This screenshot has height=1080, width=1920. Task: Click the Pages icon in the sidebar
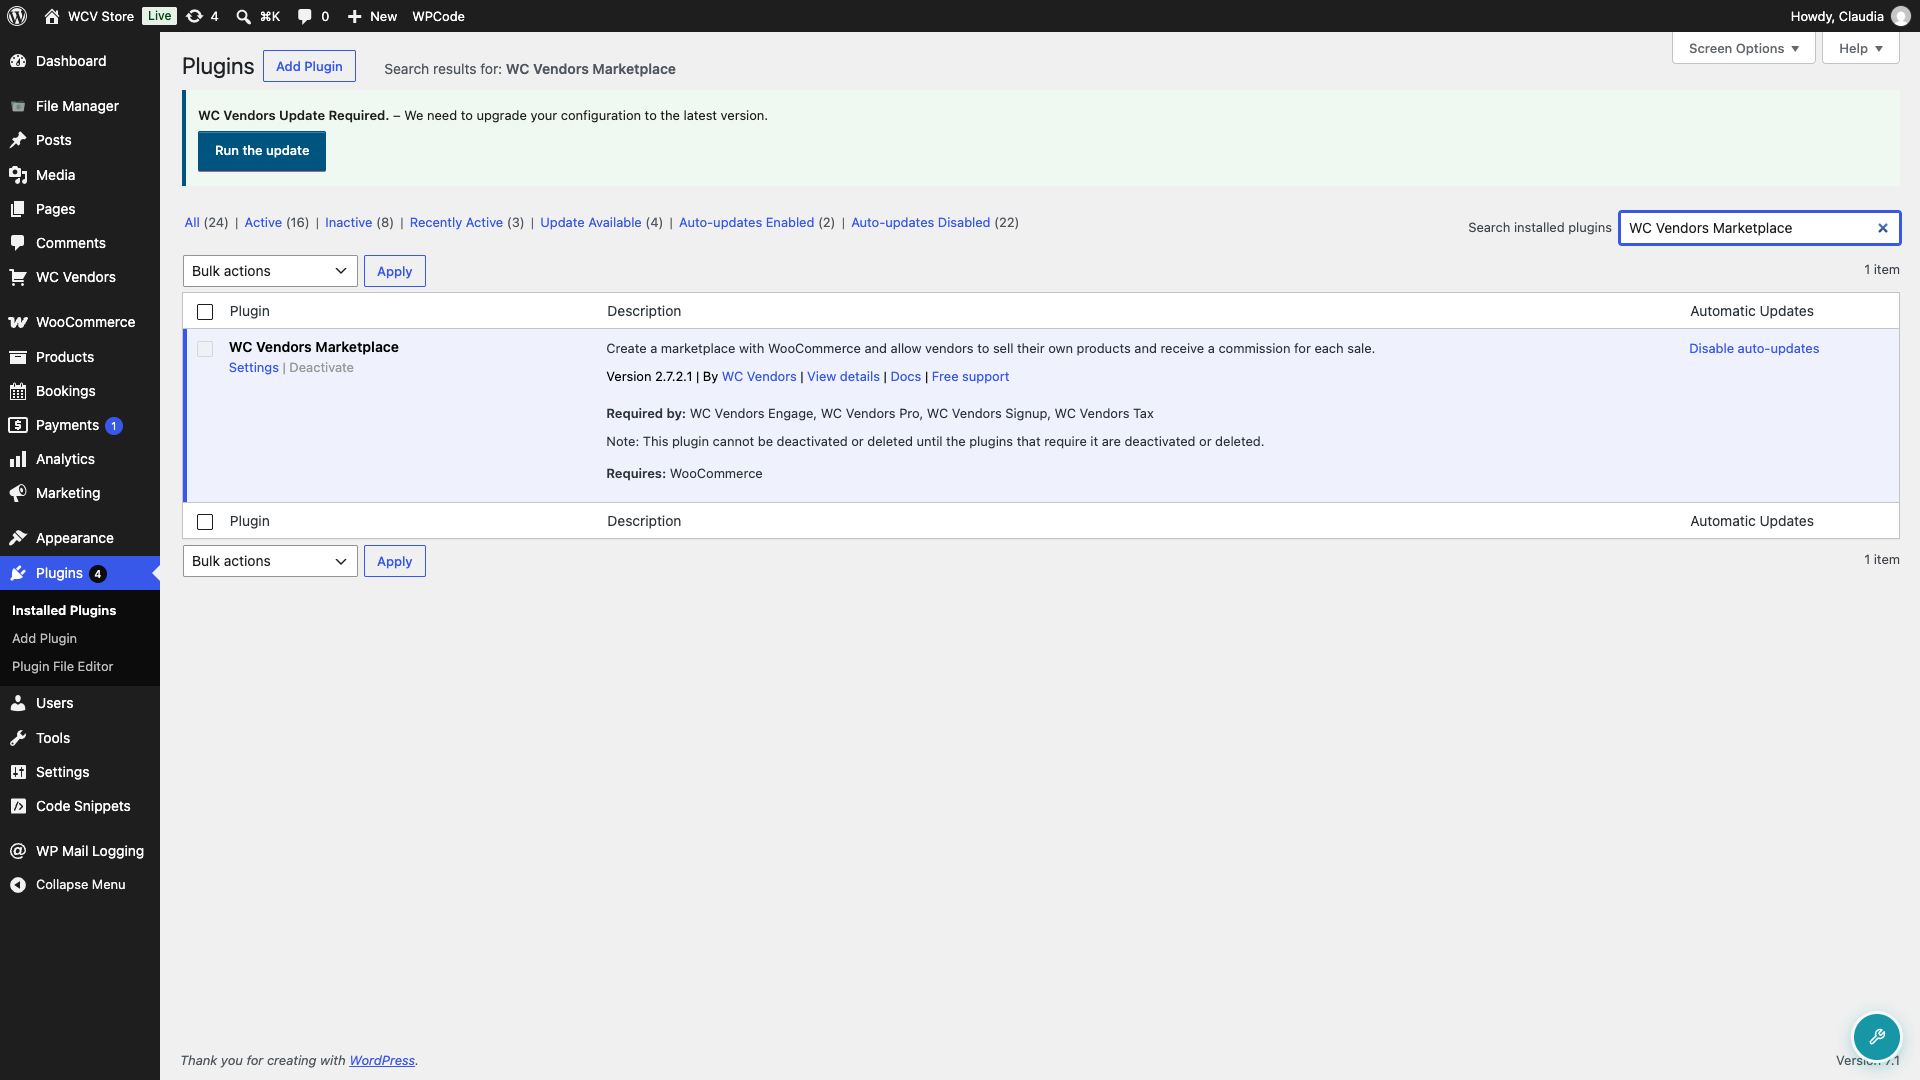pyautogui.click(x=18, y=209)
